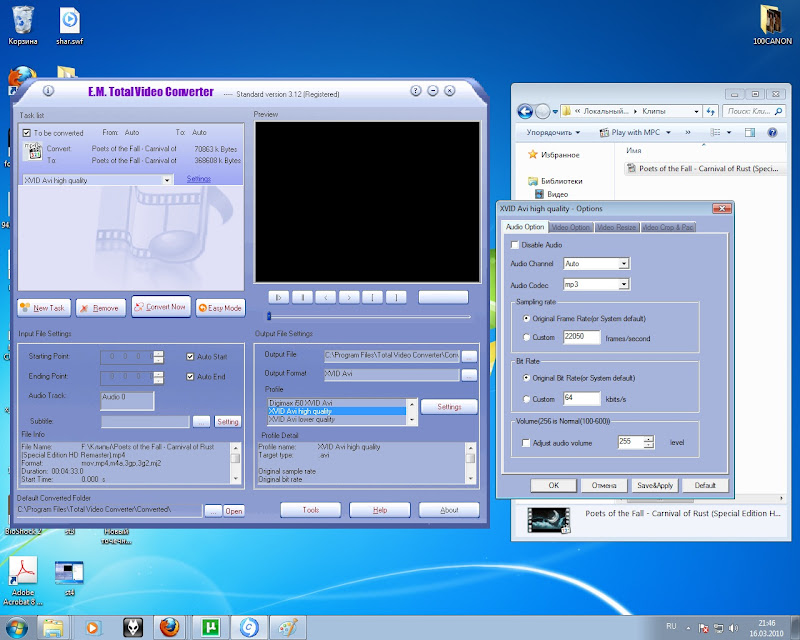Click the help question mark icon in the title bar
This screenshot has width=800, height=640.
[414, 91]
